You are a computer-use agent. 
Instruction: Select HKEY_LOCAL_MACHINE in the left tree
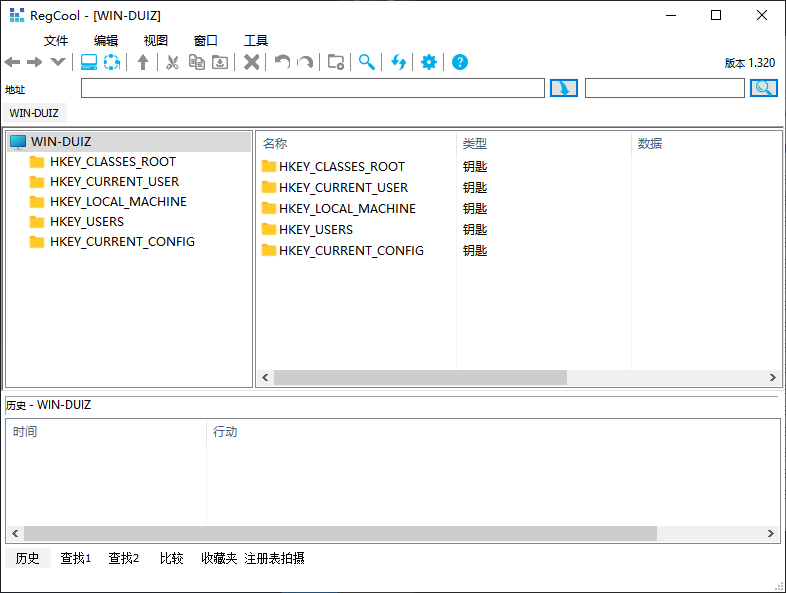click(x=118, y=202)
